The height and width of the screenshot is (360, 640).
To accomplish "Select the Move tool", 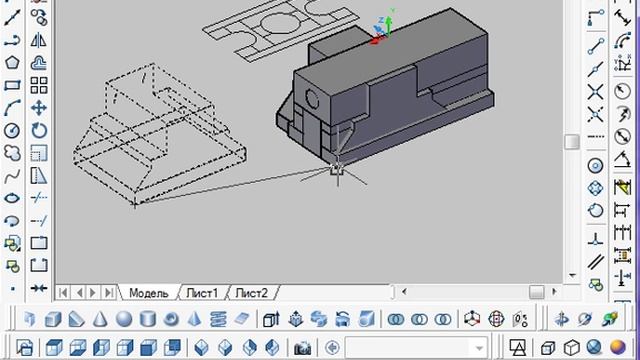I will [x=39, y=108].
